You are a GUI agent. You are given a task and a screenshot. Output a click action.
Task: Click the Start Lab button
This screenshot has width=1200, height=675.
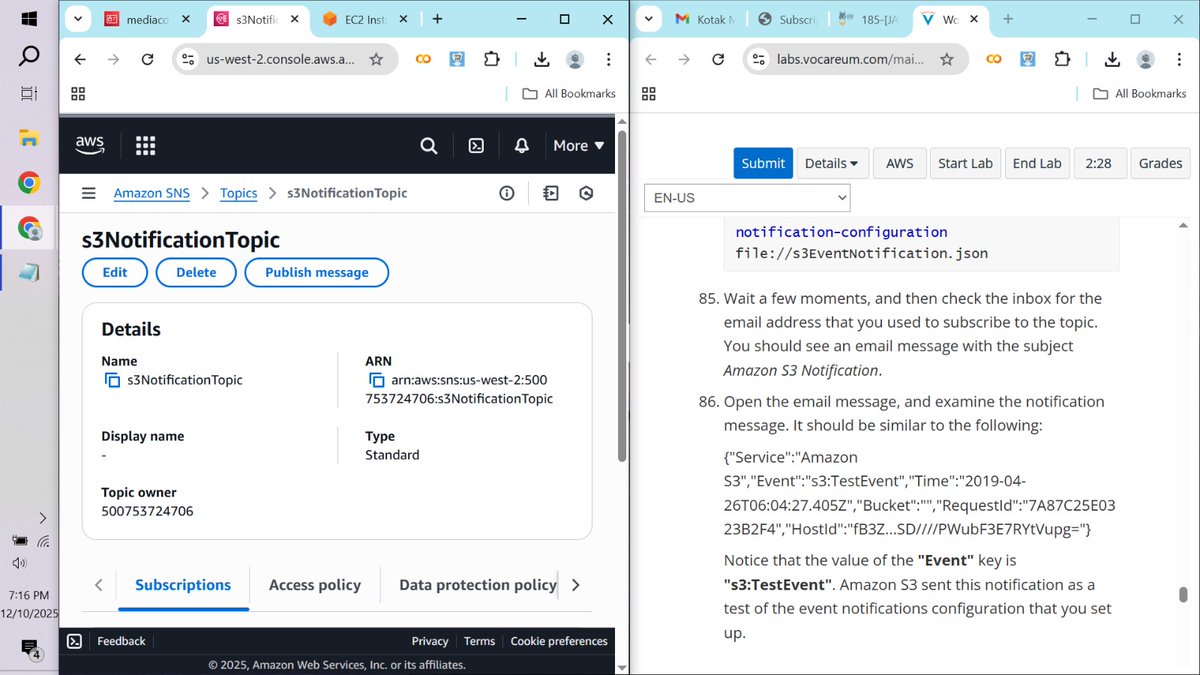pyautogui.click(x=965, y=163)
